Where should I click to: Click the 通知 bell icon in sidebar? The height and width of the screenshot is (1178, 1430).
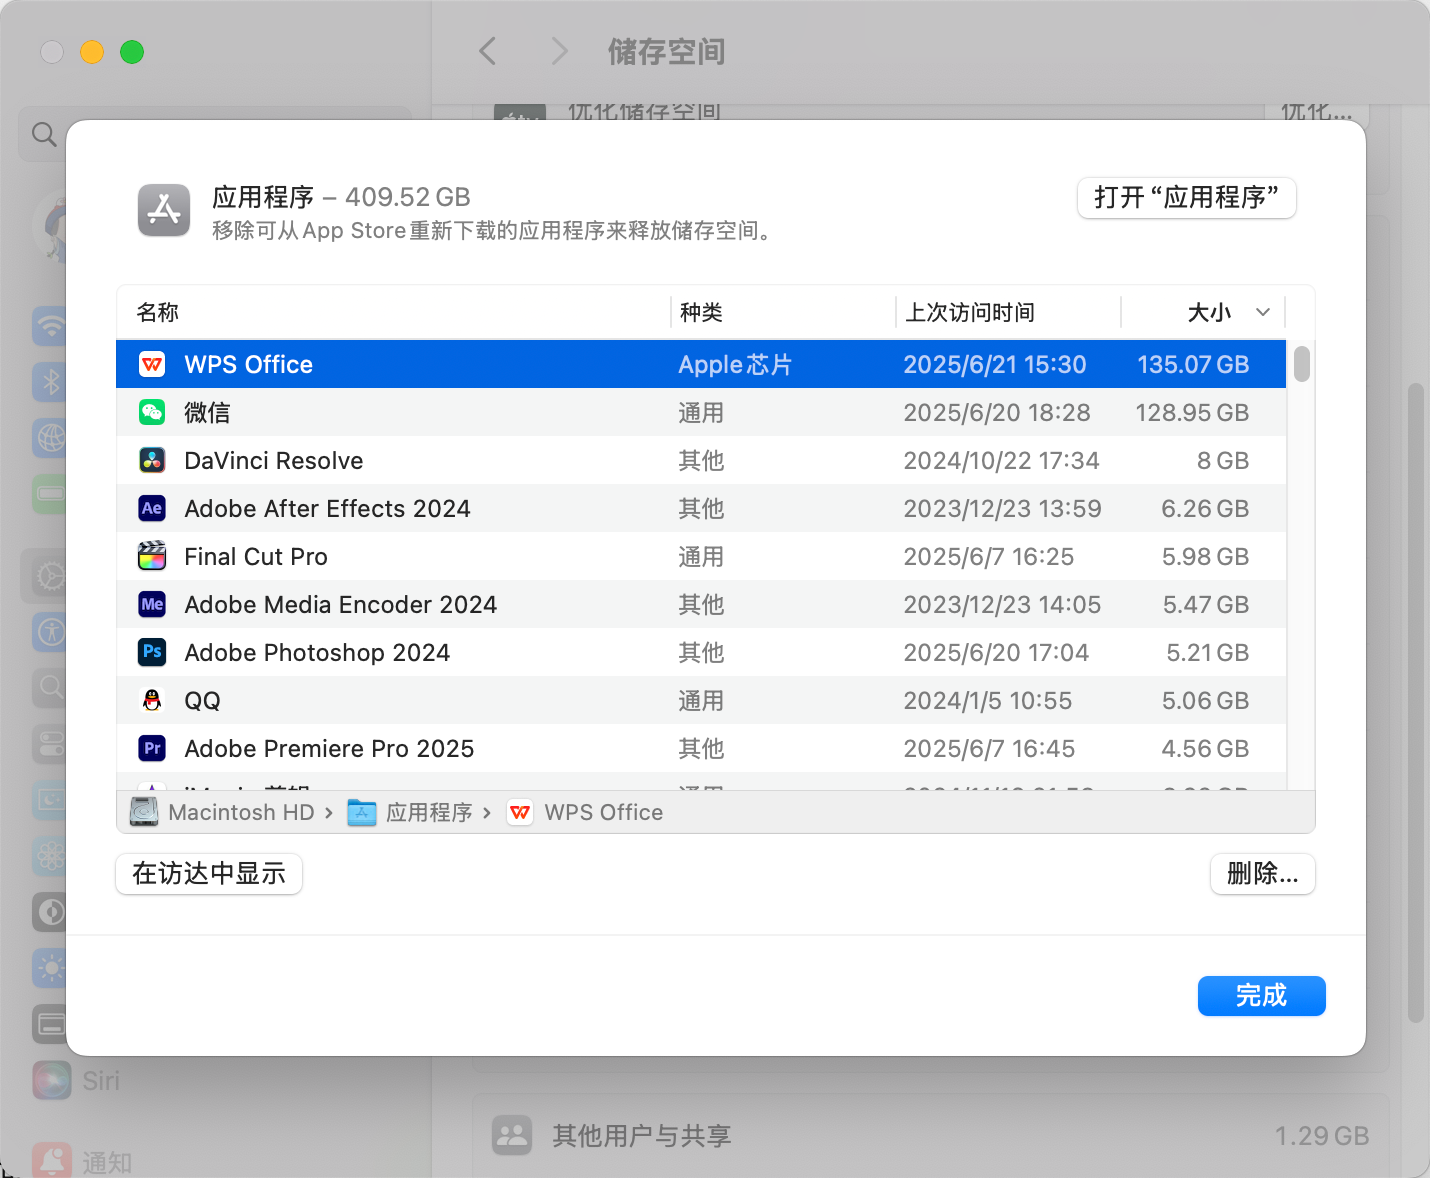pos(51,1161)
